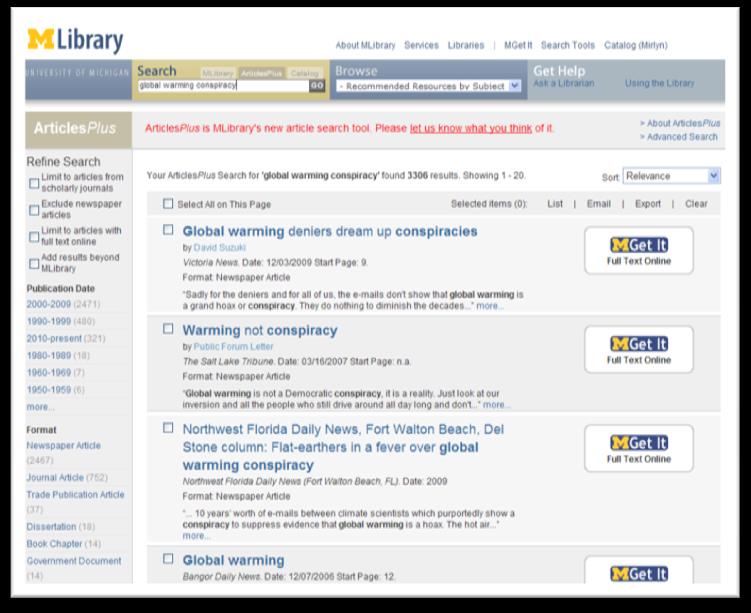The width and height of the screenshot is (751, 613).
Task: Filter by Dissertation format
Action: [51, 527]
